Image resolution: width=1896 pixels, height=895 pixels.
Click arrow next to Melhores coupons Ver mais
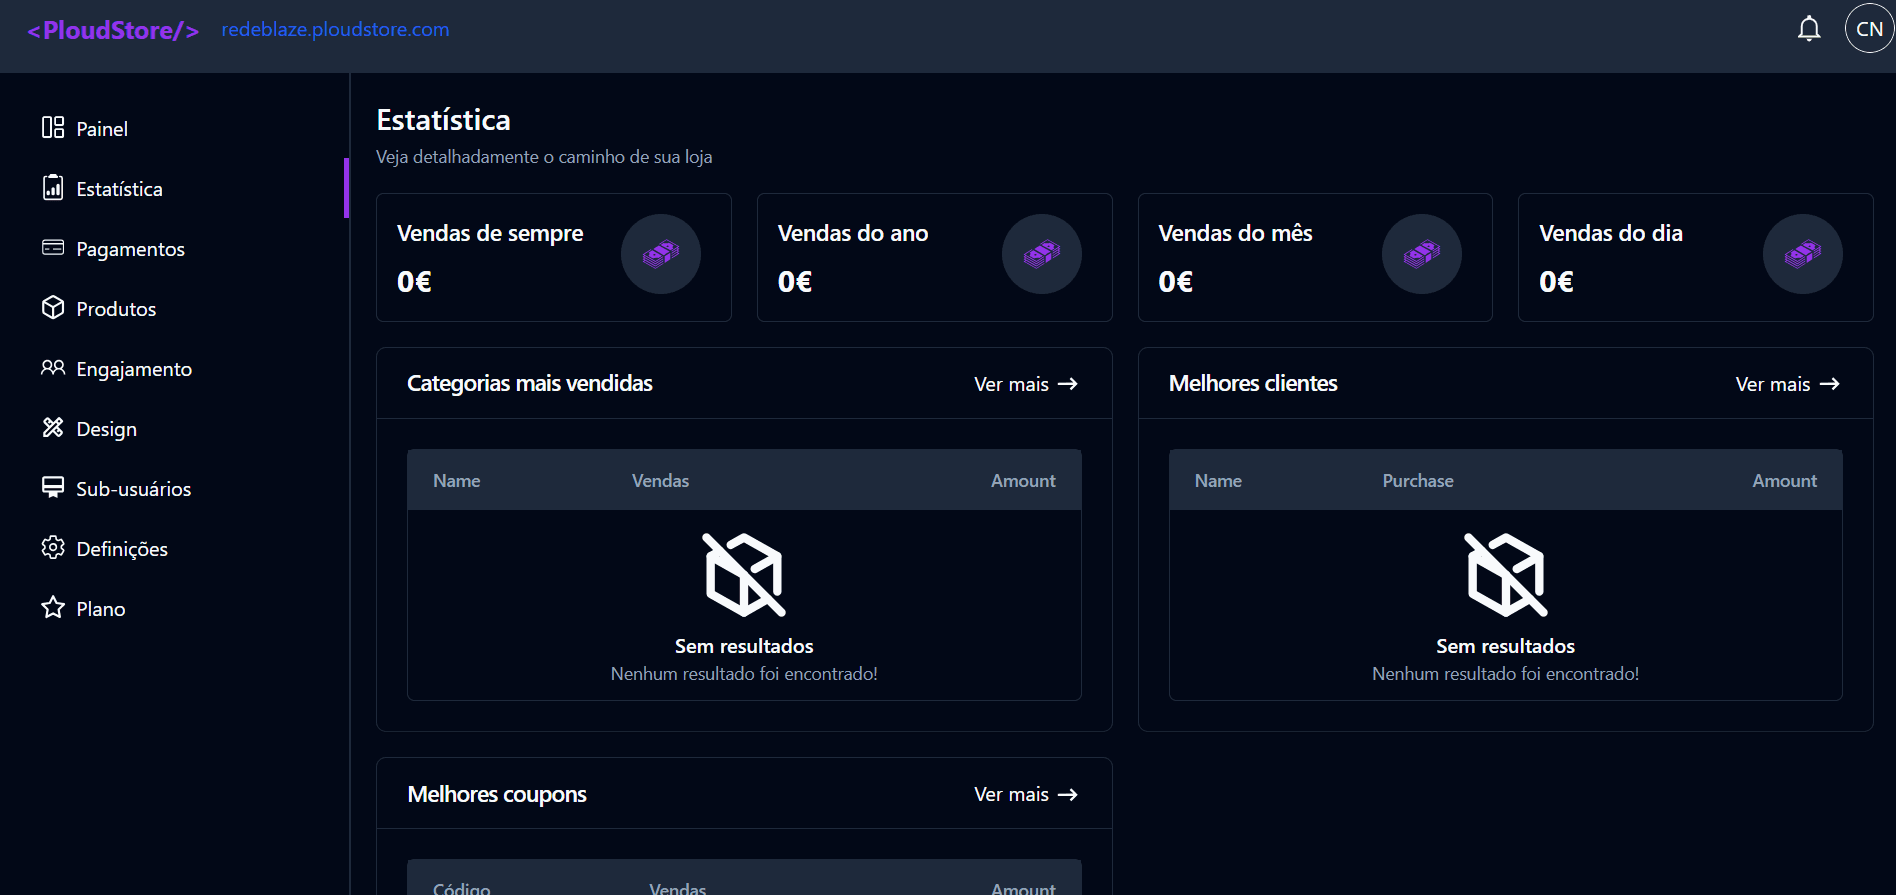click(1068, 794)
